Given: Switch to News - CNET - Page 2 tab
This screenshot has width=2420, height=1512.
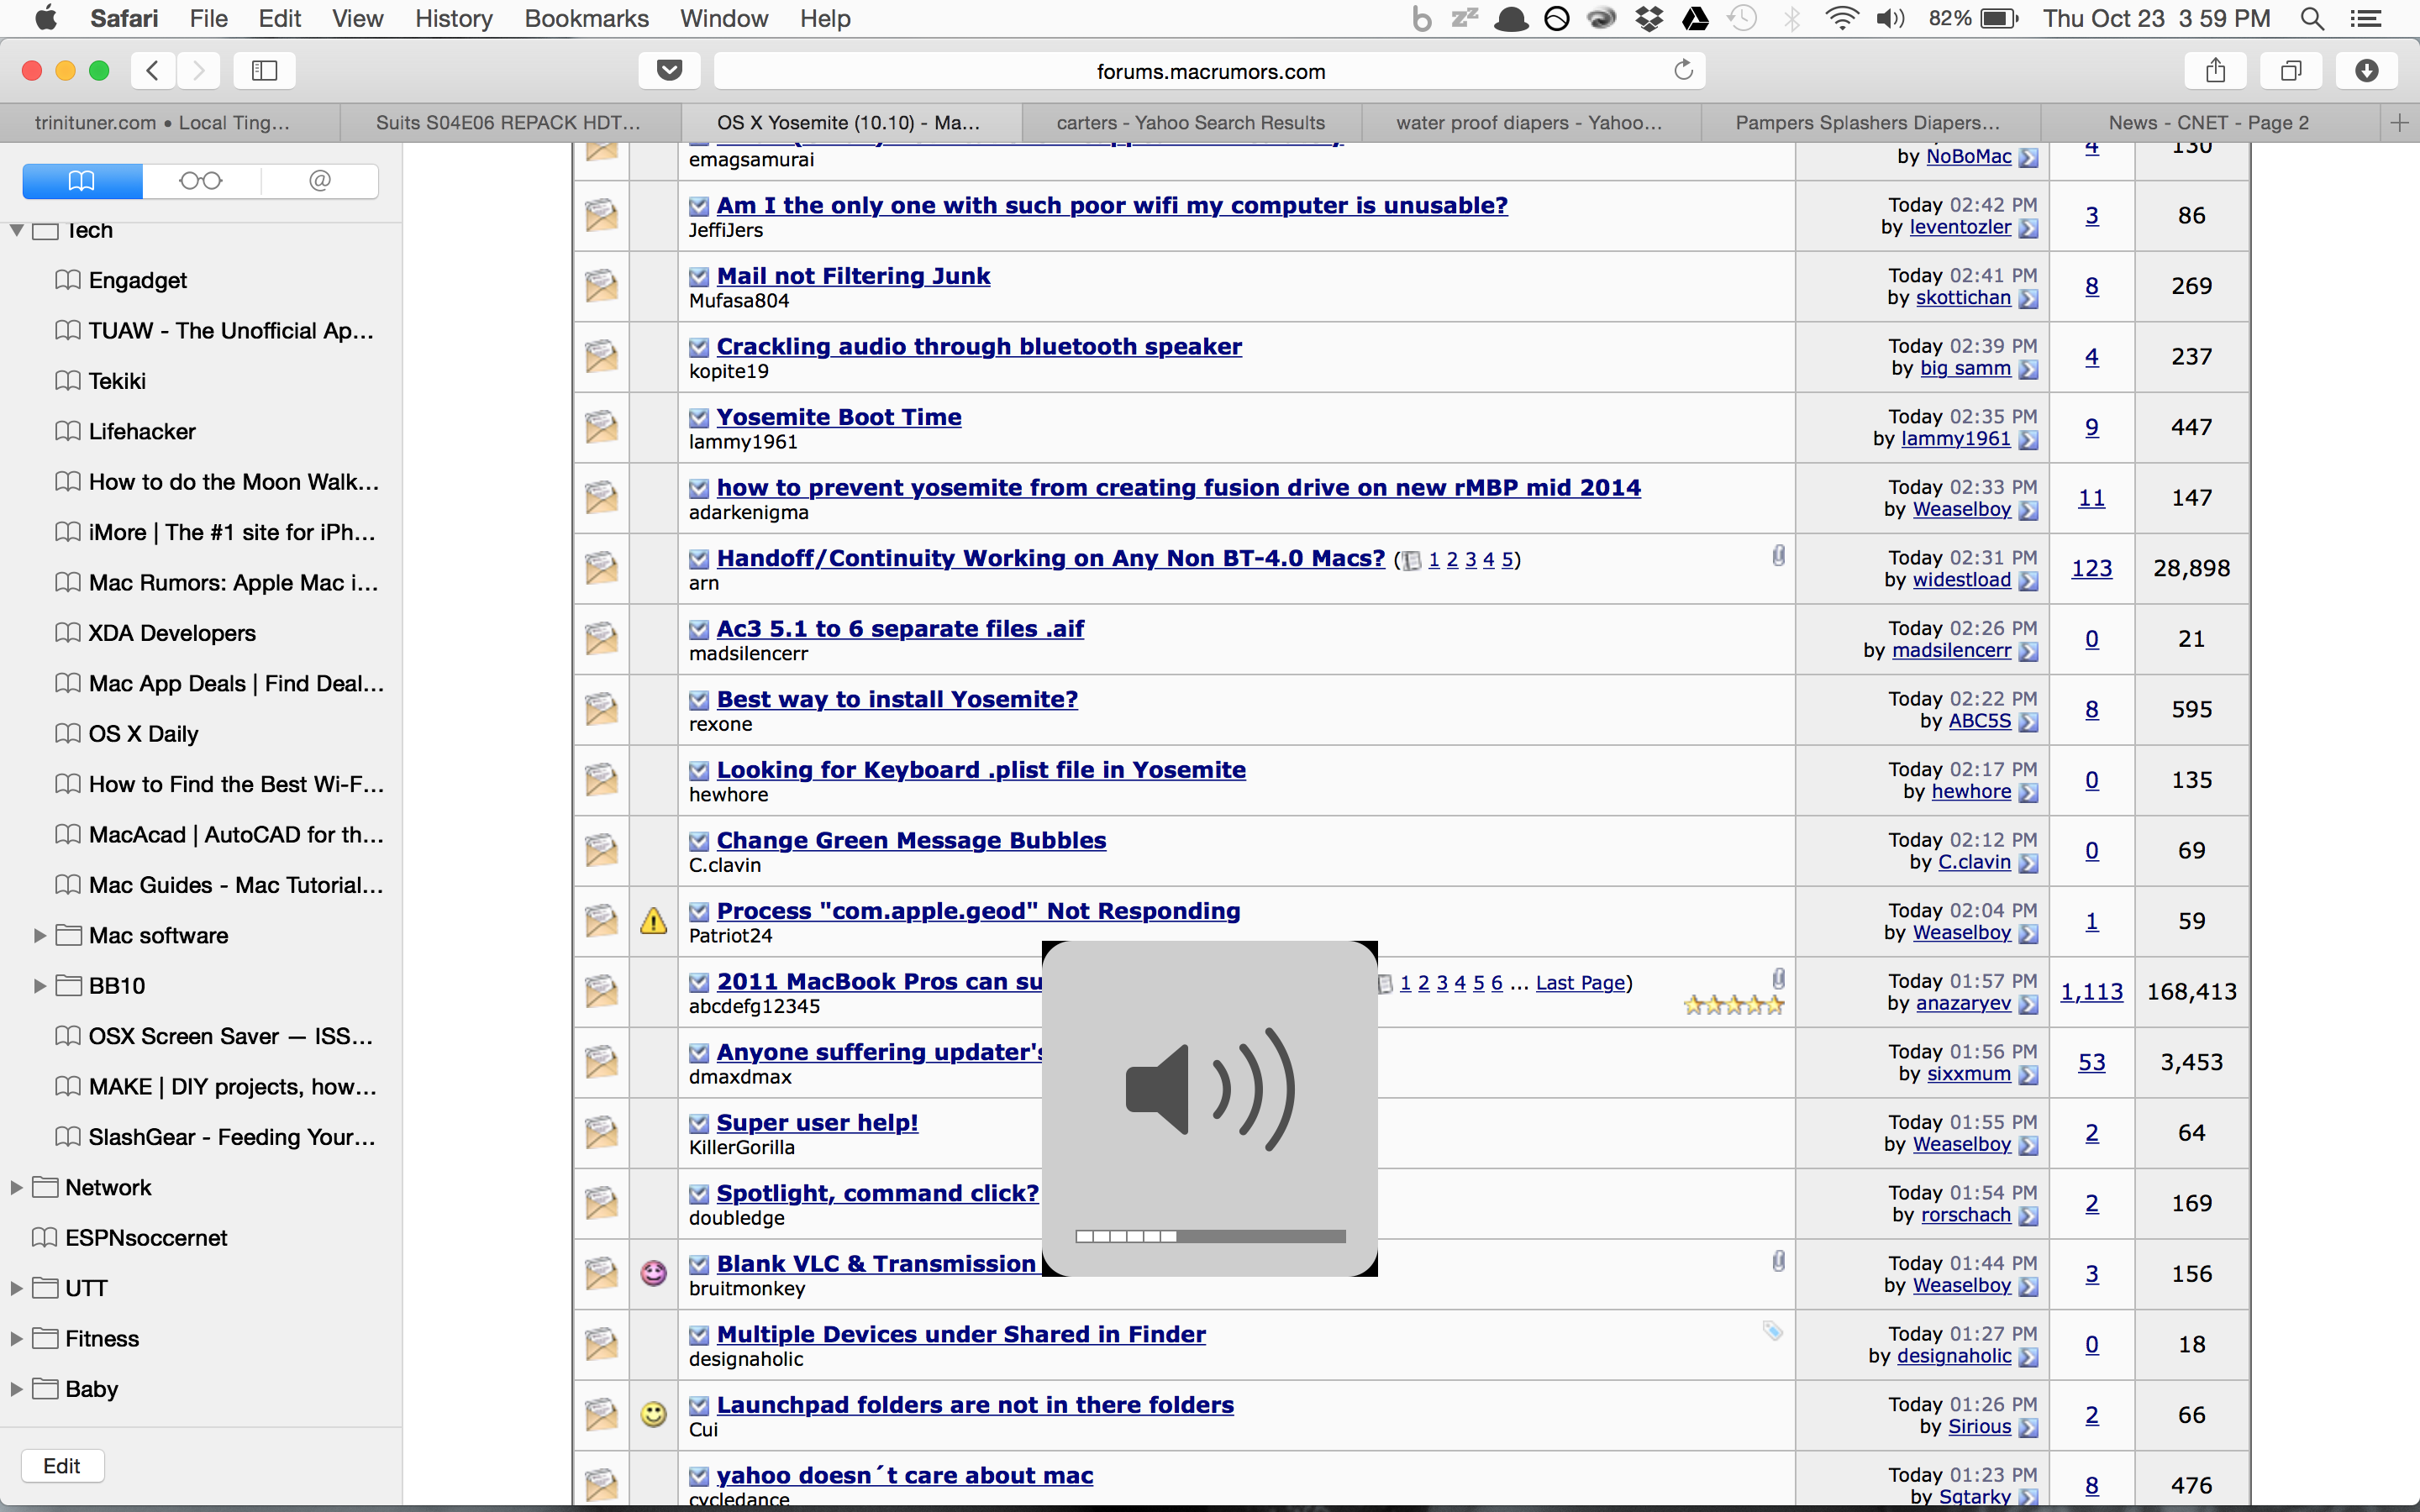Looking at the screenshot, I should 2208,123.
